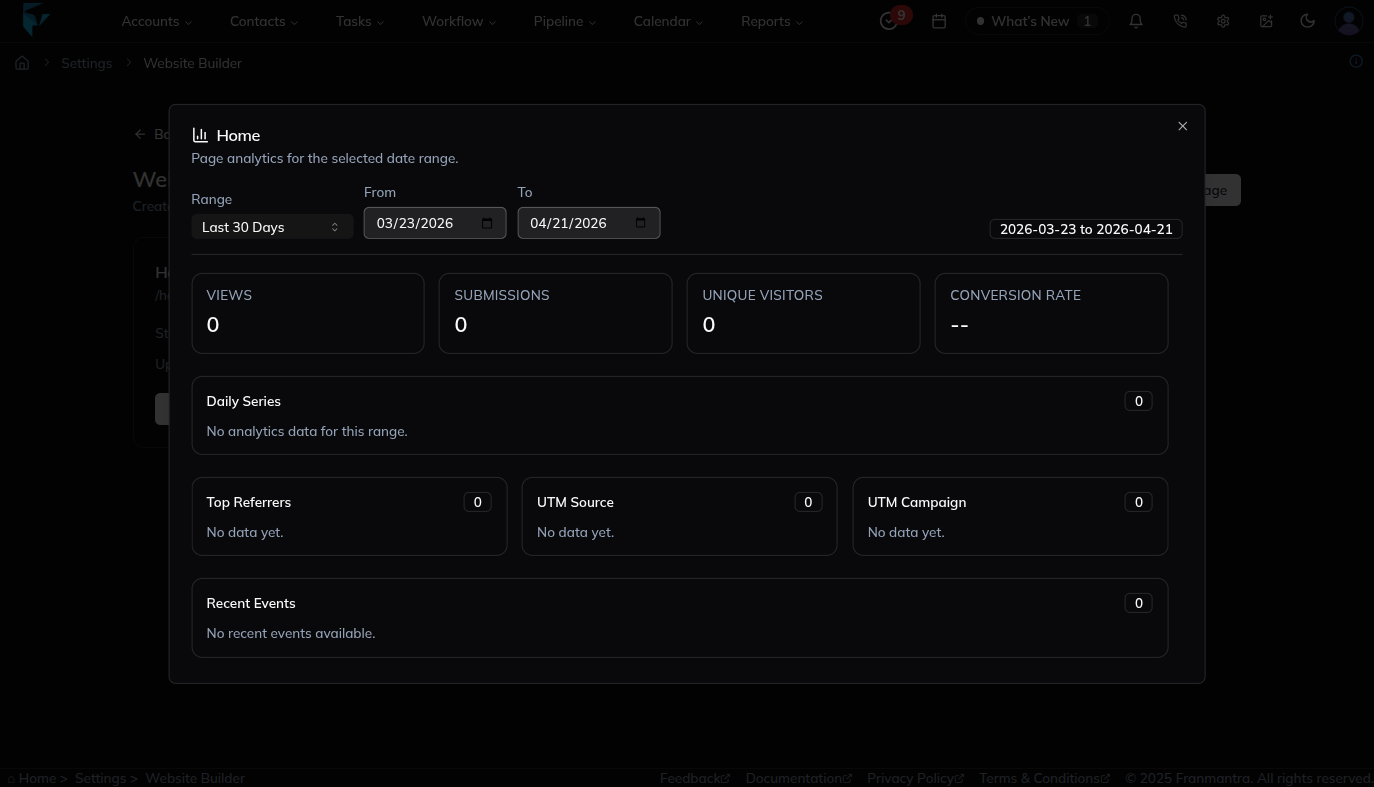
Task: Open the phone call icon
Action: (x=1180, y=21)
